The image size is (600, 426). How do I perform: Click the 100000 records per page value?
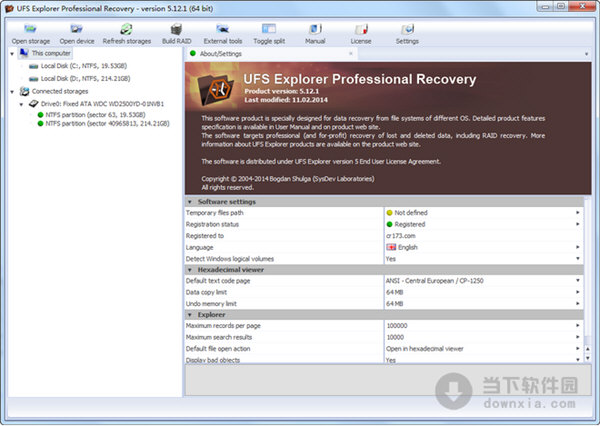pyautogui.click(x=397, y=325)
